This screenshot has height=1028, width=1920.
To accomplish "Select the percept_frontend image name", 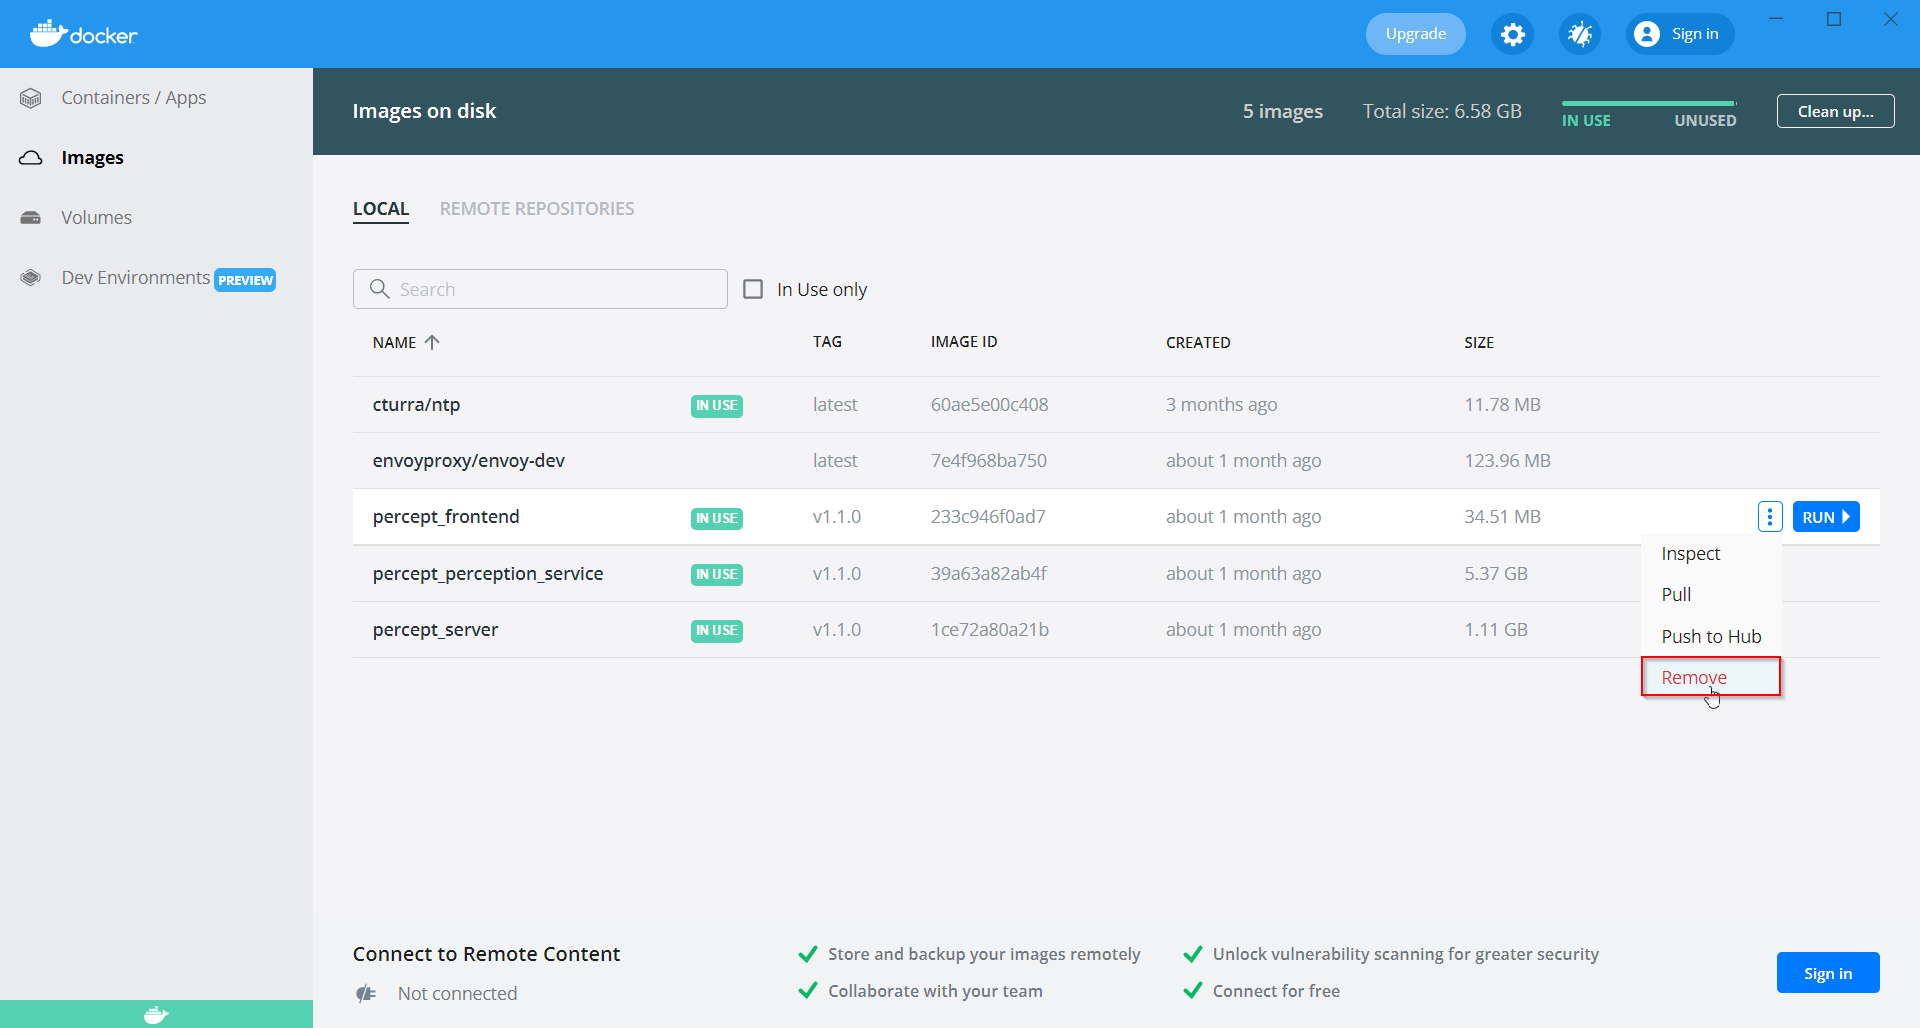I will [x=446, y=517].
